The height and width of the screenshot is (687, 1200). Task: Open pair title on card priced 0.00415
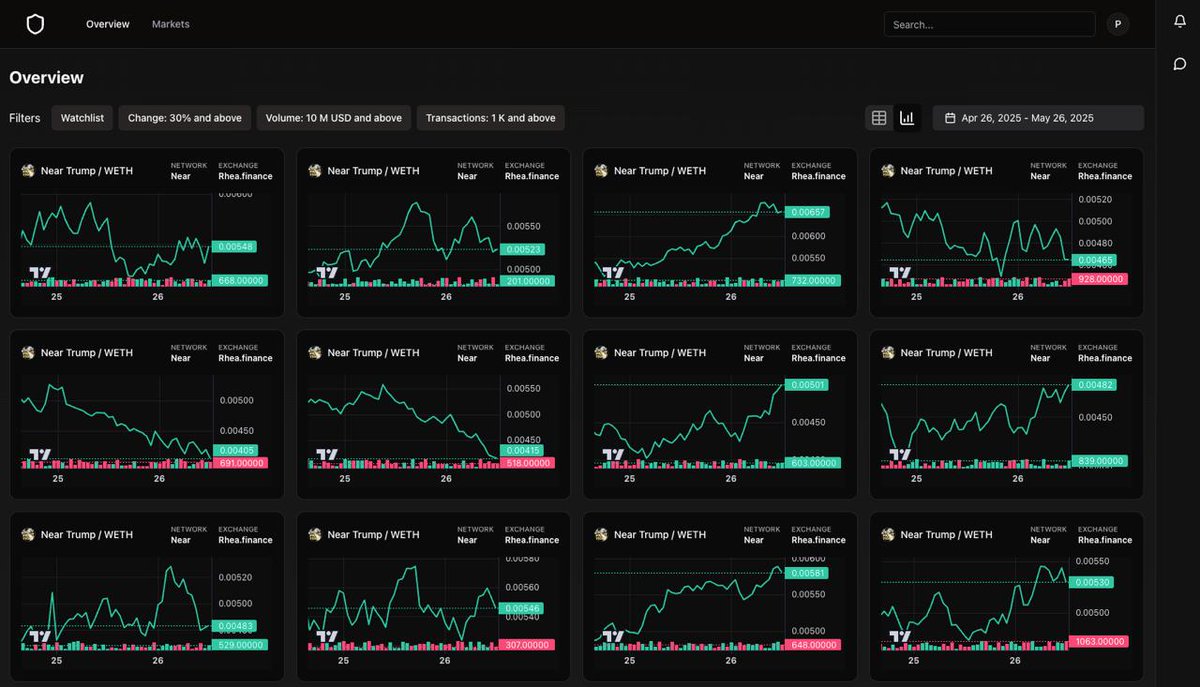[374, 353]
